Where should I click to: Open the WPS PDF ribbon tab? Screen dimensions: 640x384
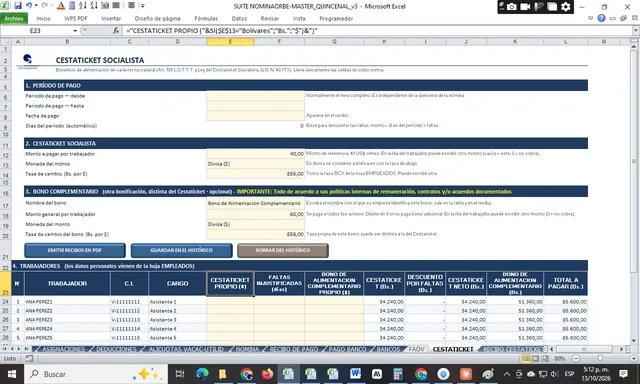76,18
